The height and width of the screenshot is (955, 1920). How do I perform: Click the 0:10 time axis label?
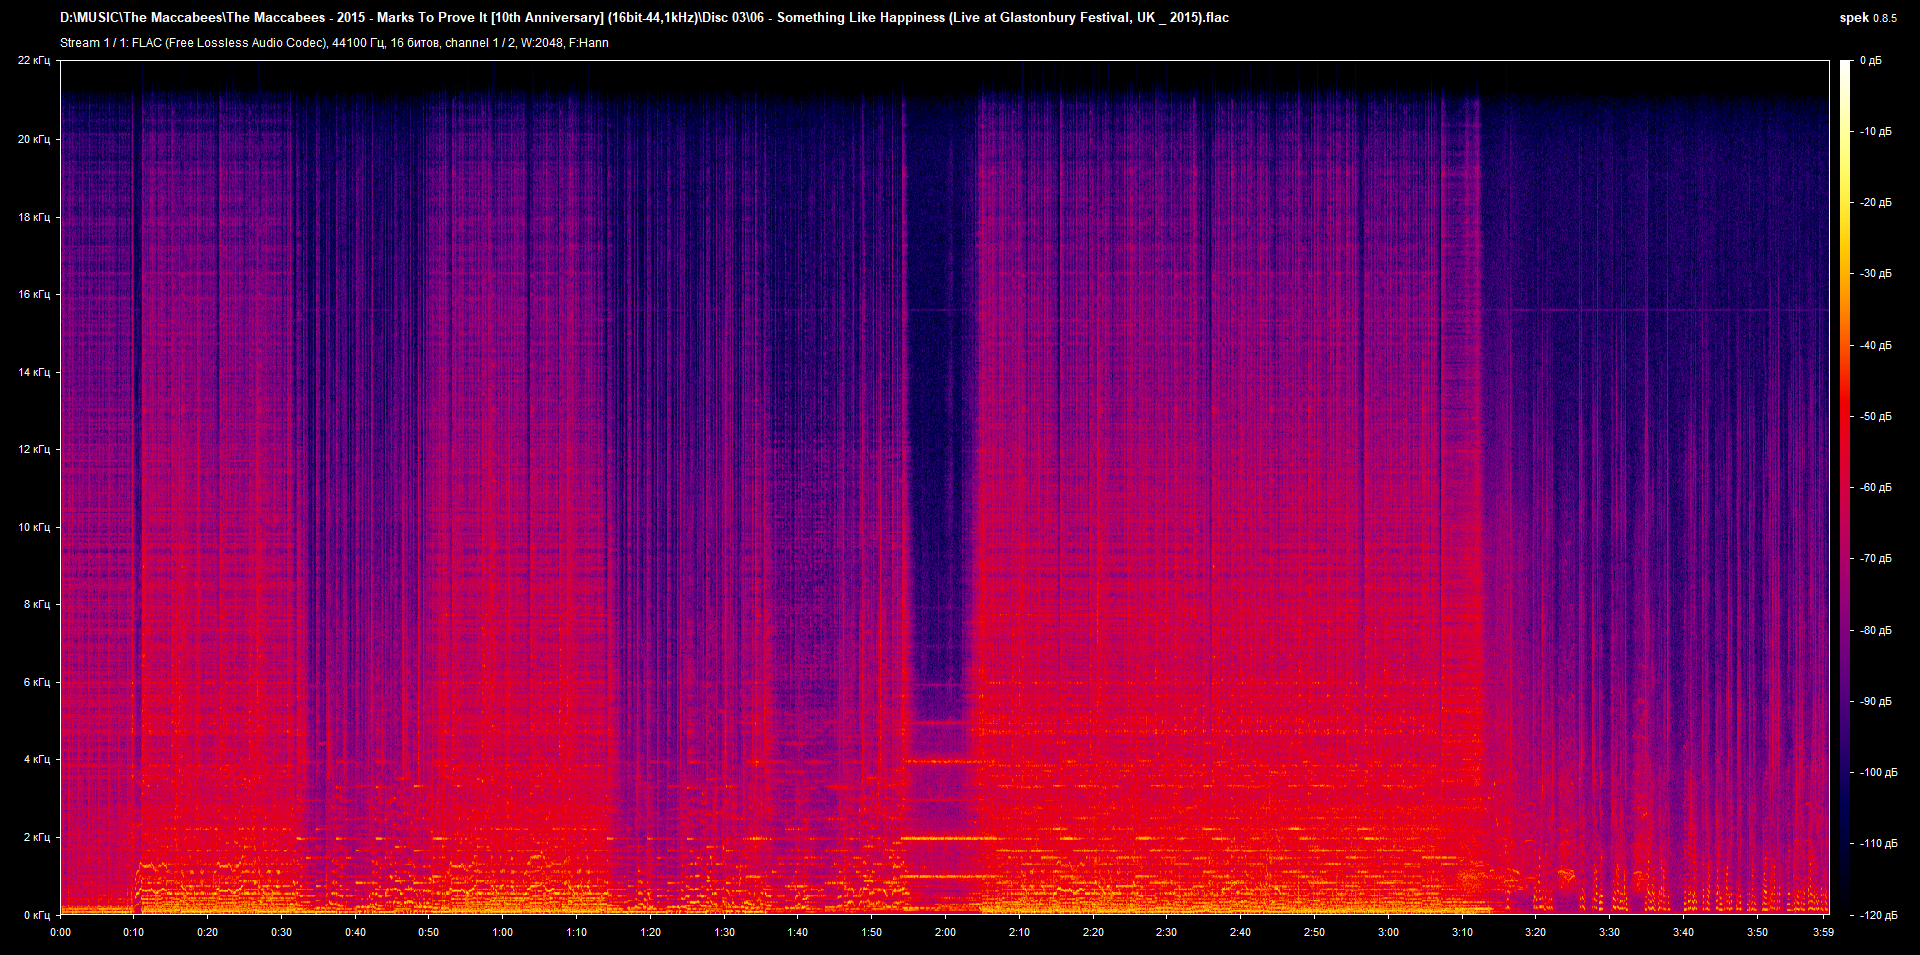click(x=134, y=932)
